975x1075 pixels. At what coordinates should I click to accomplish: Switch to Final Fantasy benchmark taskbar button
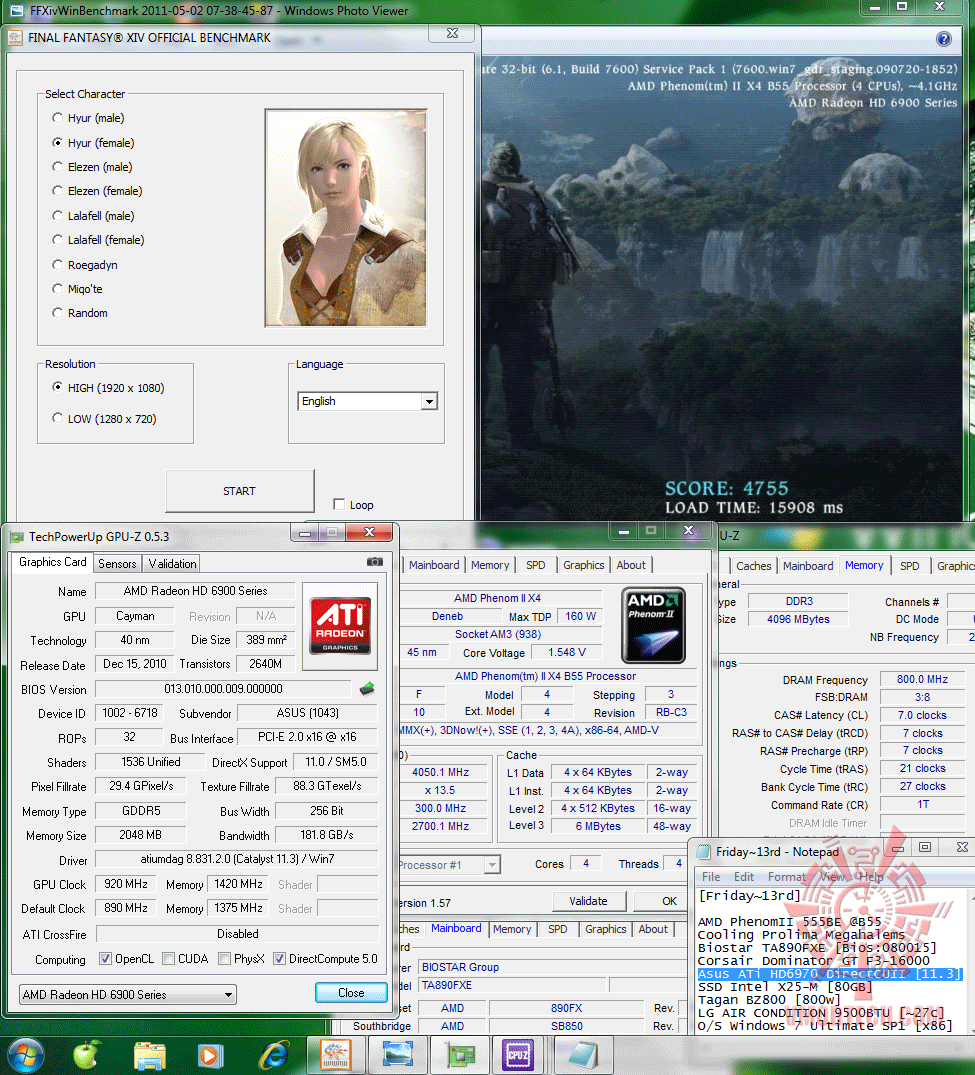[x=335, y=1055]
